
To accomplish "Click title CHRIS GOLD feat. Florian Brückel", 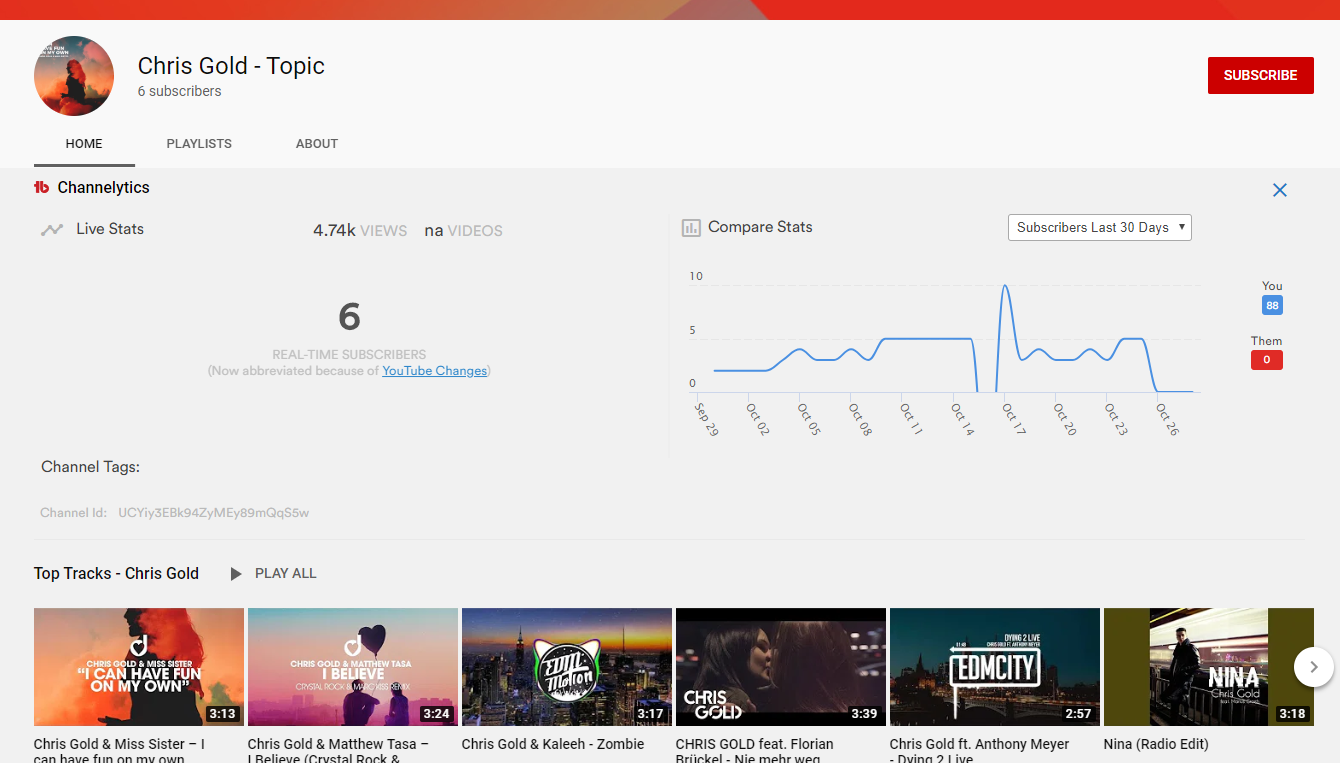I will pyautogui.click(x=755, y=750).
